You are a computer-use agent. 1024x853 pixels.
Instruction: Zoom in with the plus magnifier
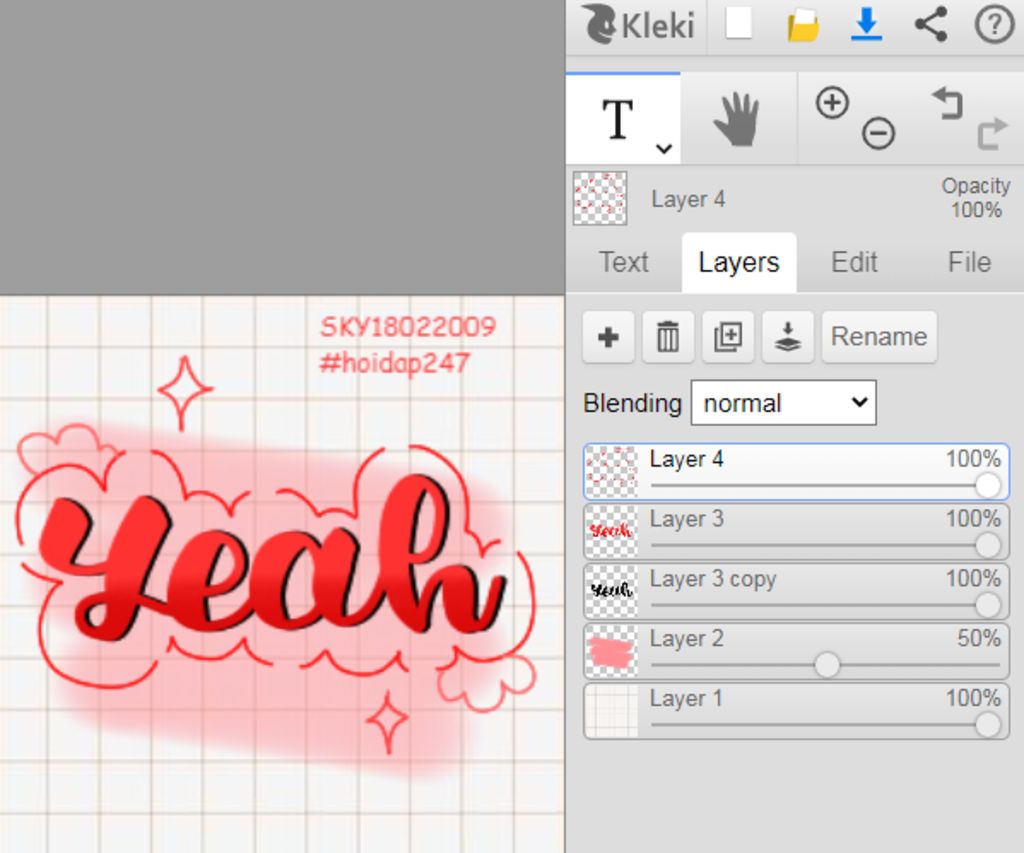[x=832, y=103]
